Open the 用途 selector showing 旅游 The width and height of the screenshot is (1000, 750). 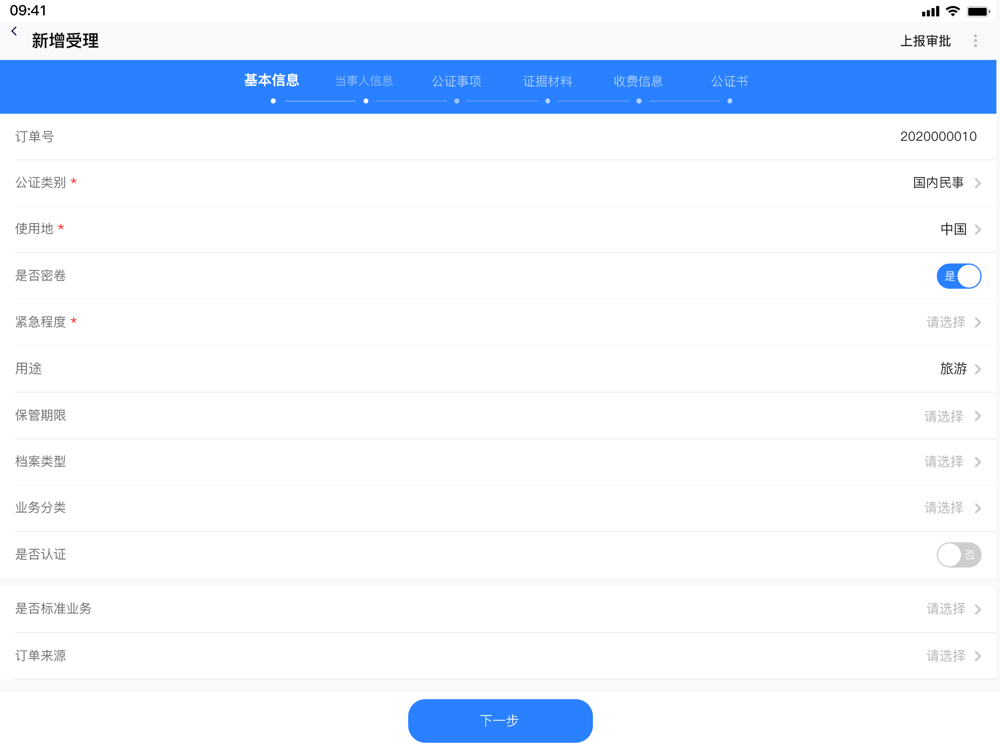pos(498,369)
